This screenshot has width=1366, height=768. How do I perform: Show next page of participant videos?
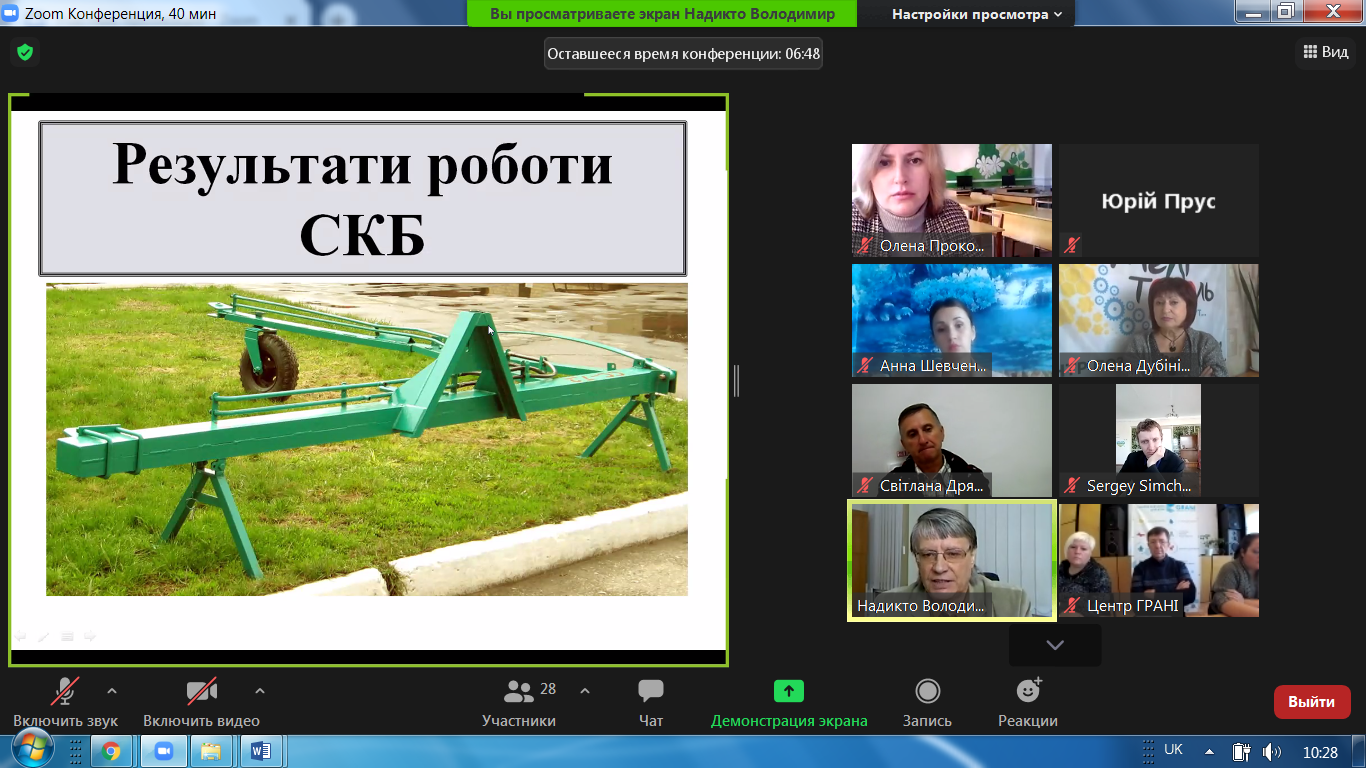coord(1055,645)
